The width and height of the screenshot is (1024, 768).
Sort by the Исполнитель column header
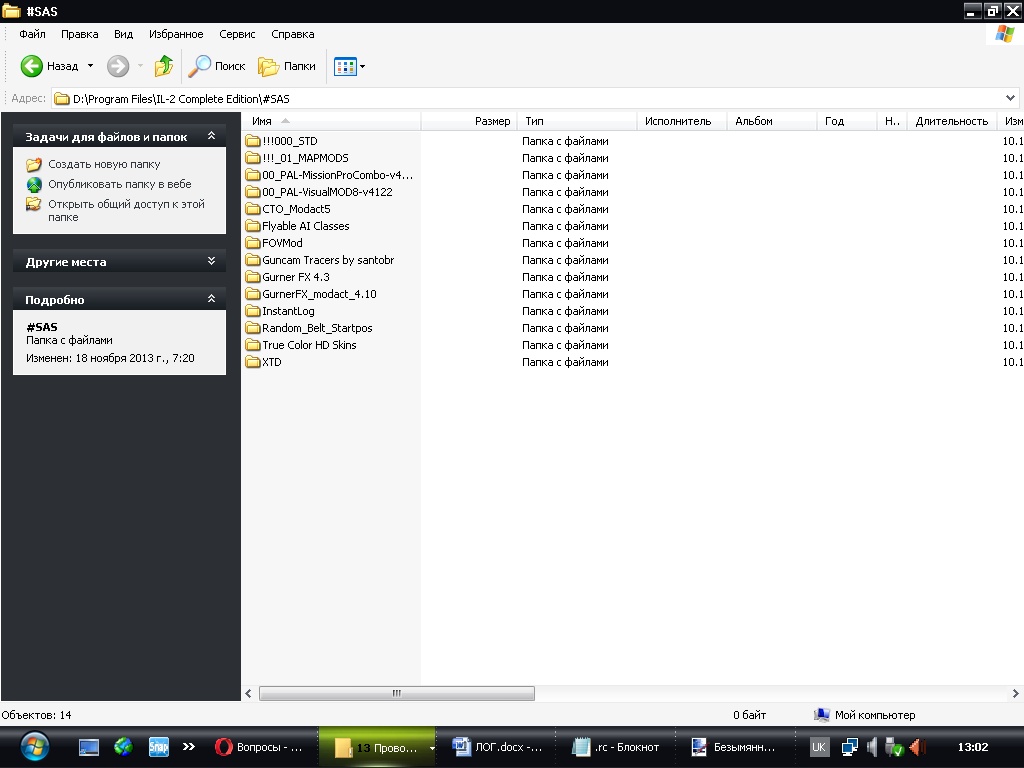(682, 121)
